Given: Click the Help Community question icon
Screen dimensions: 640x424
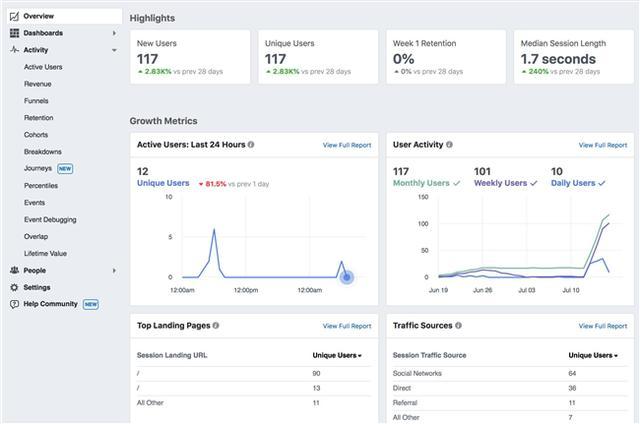Looking at the screenshot, I should pyautogui.click(x=14, y=304).
